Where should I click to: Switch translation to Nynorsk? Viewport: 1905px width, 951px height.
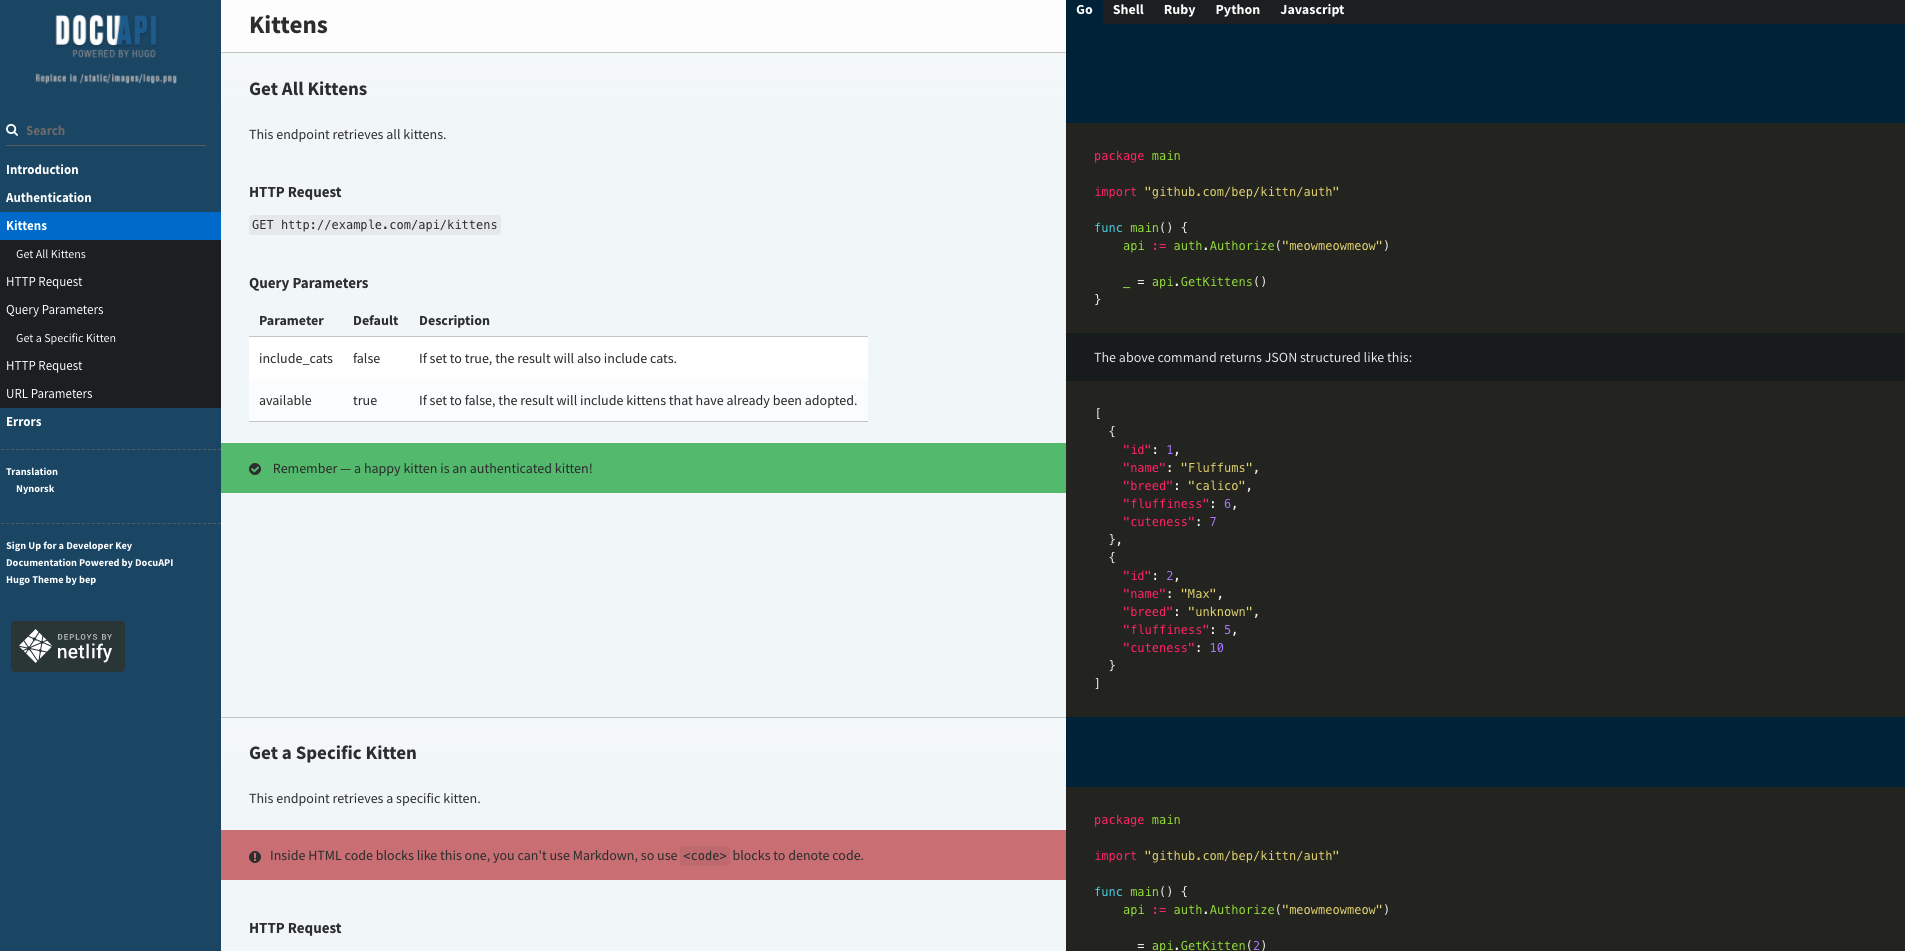point(35,489)
